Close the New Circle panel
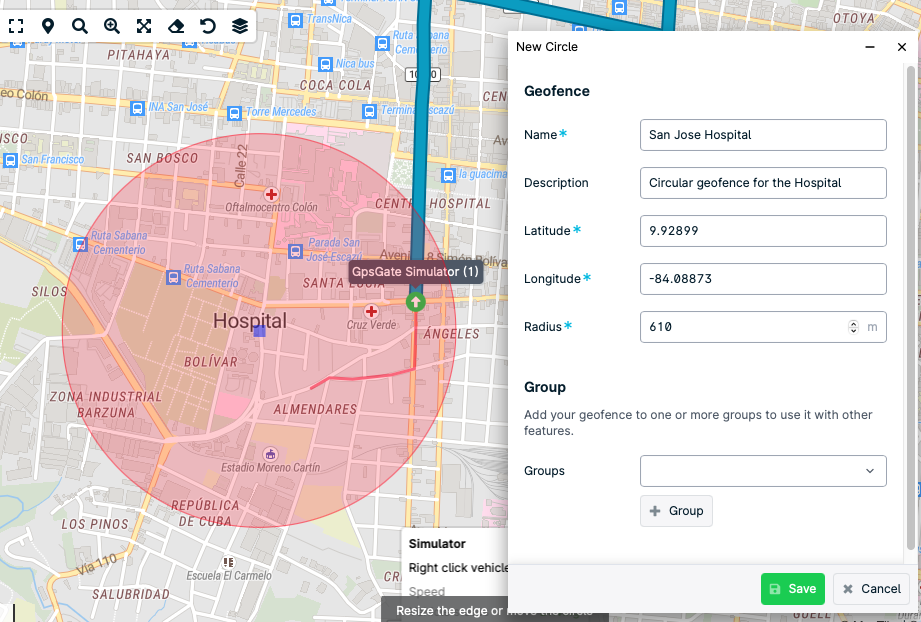The width and height of the screenshot is (921, 622). (902, 47)
